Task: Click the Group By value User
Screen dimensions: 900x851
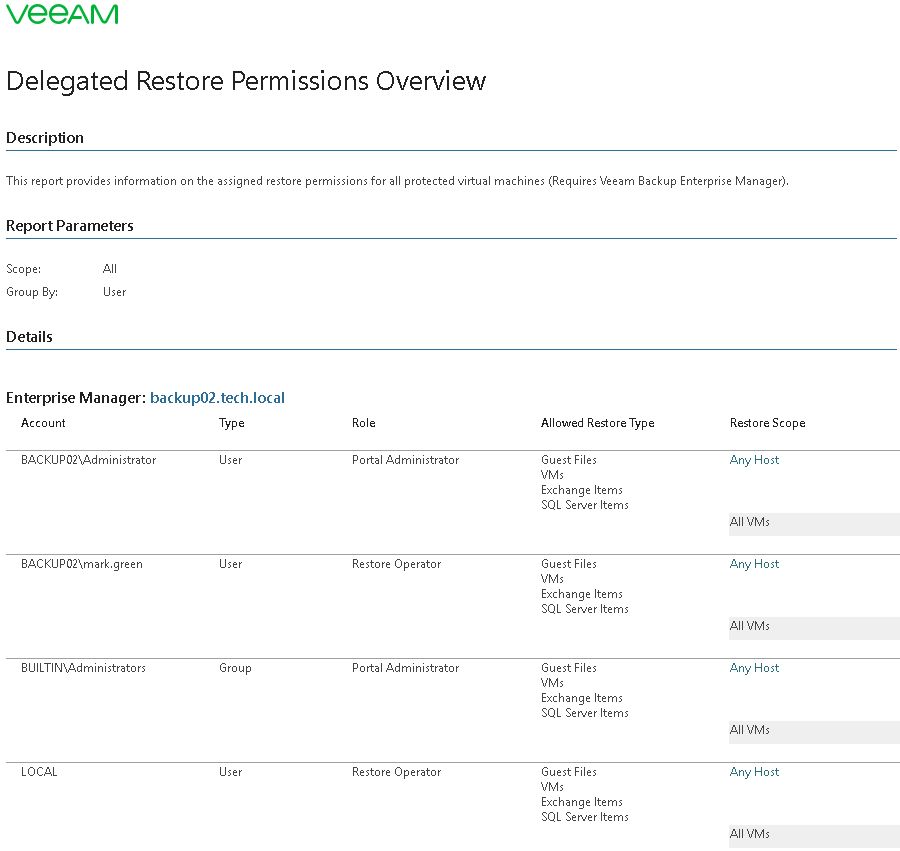Action: point(114,292)
